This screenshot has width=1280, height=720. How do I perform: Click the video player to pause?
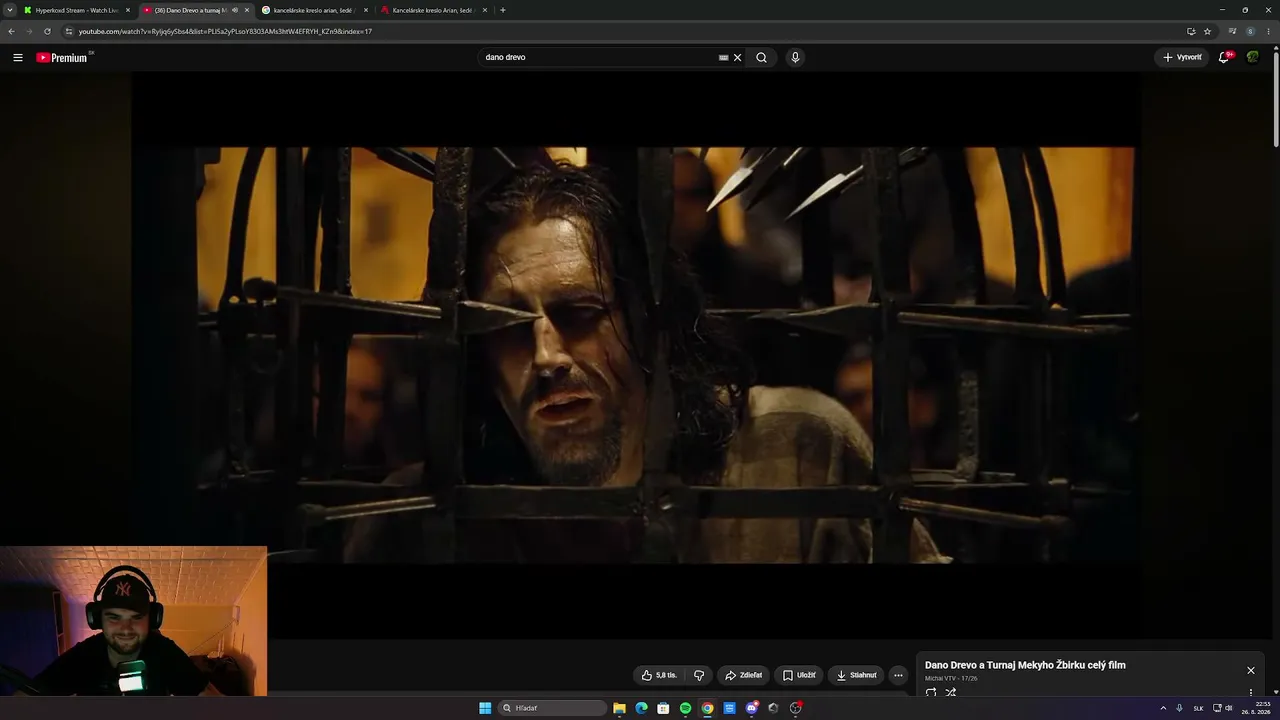tap(635, 355)
